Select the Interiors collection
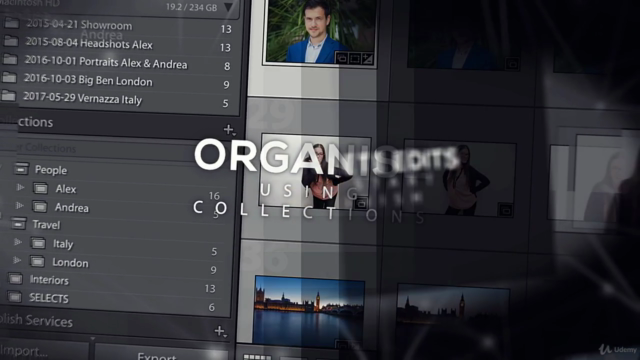 (49, 280)
